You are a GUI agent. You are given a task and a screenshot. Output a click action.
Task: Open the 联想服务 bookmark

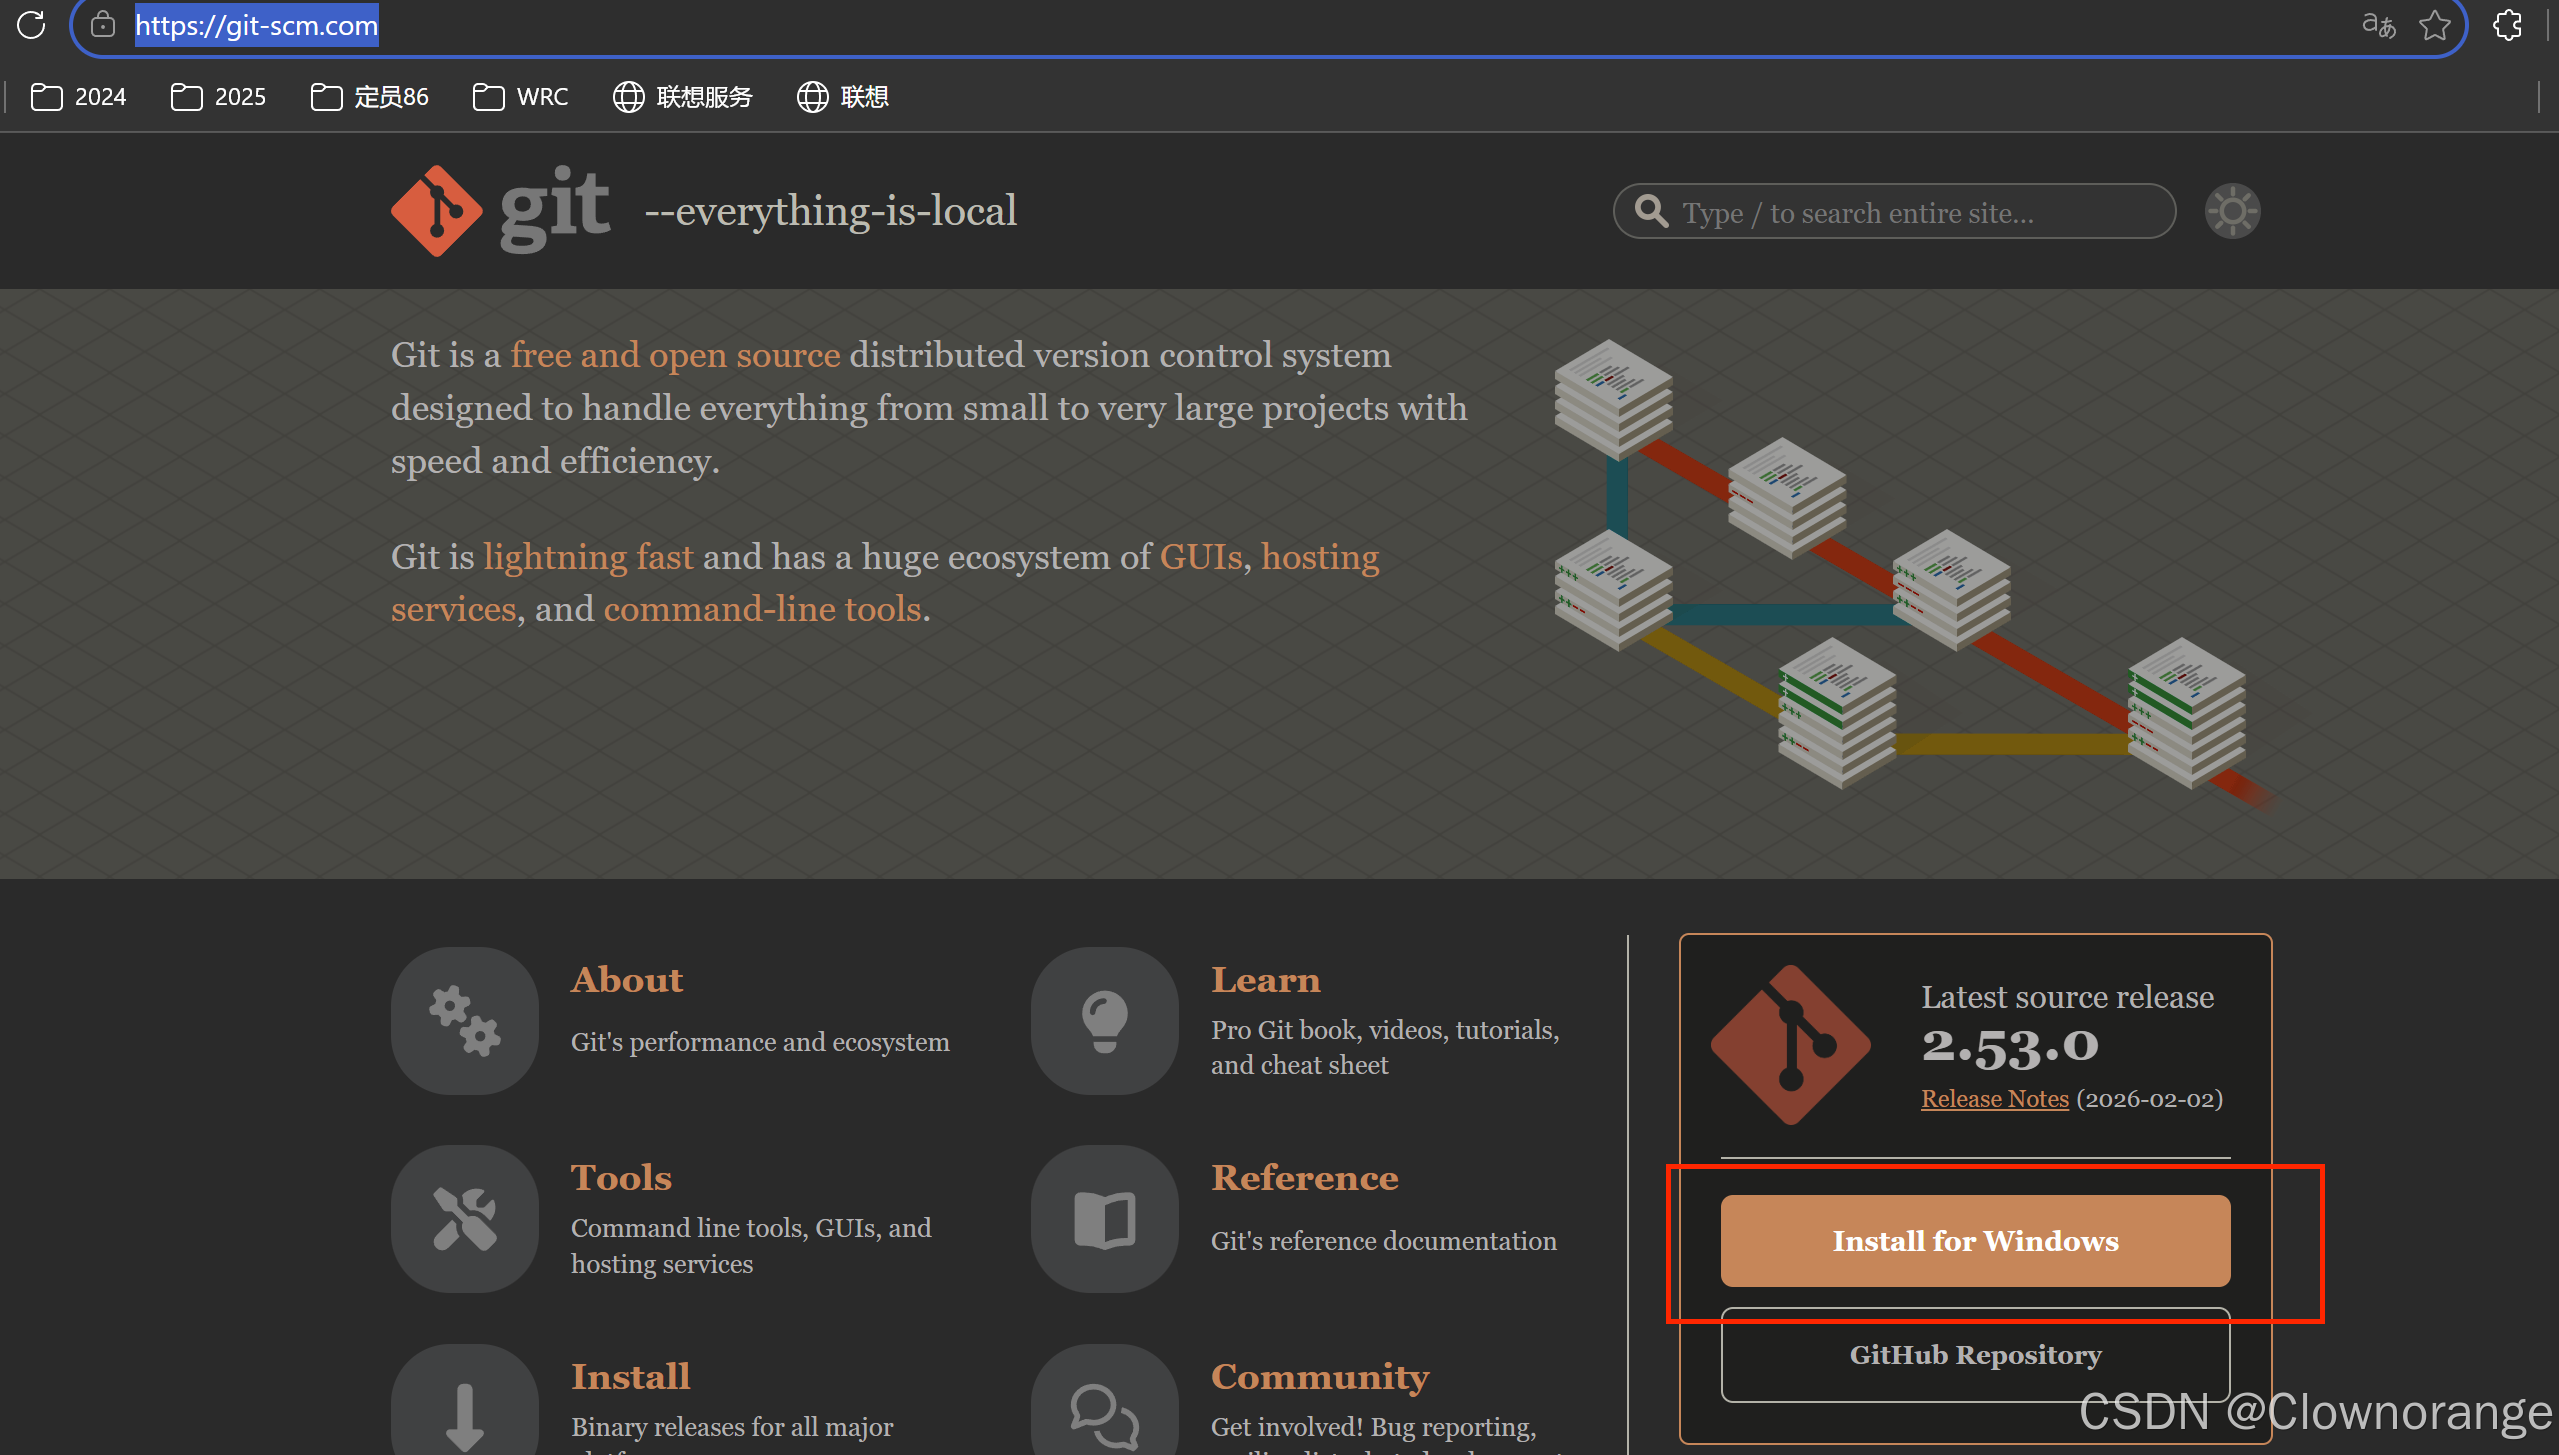pyautogui.click(x=683, y=97)
